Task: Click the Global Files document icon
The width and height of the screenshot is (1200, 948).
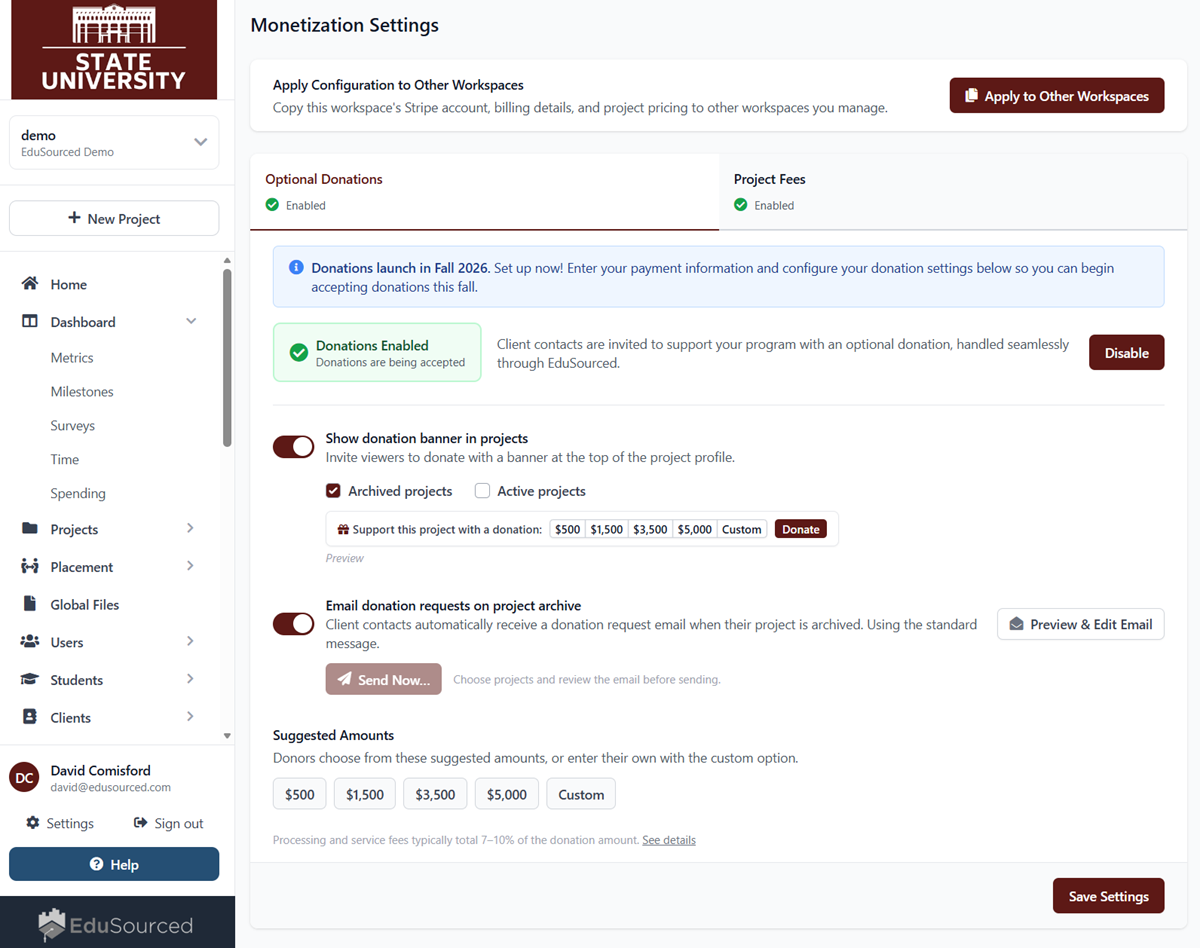Action: click(30, 604)
